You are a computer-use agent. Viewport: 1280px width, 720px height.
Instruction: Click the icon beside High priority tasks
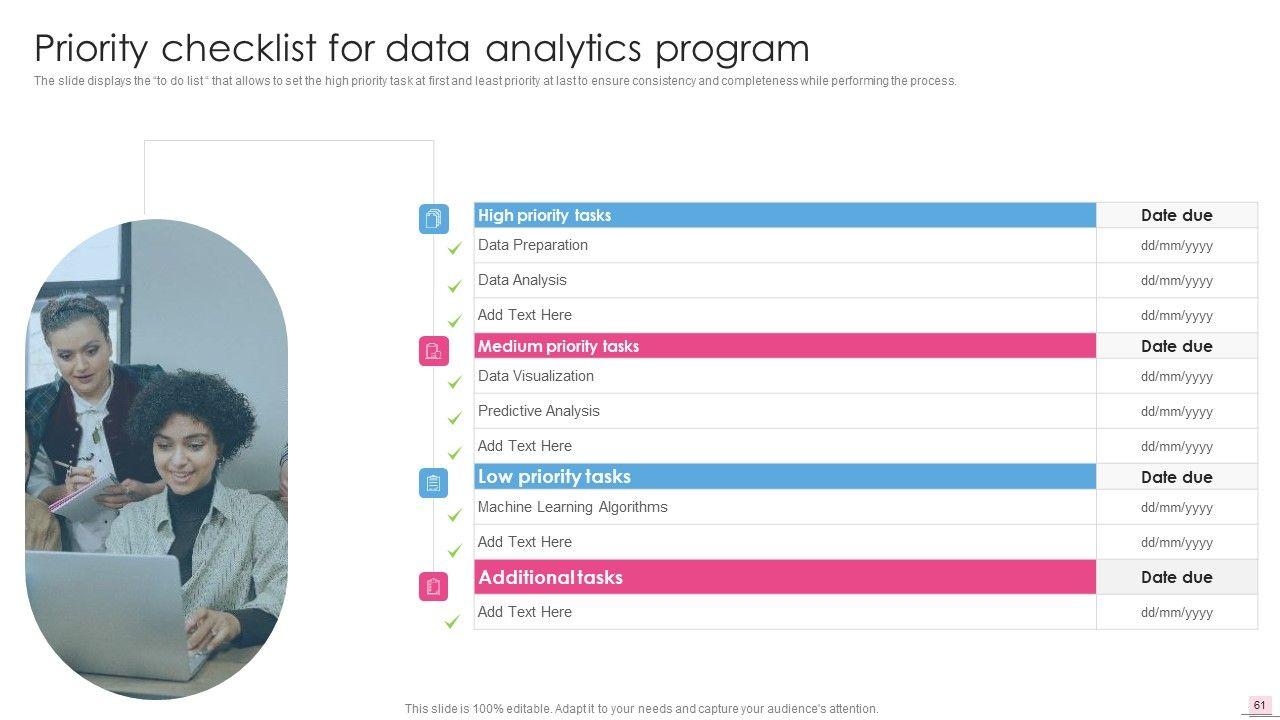pos(433,218)
